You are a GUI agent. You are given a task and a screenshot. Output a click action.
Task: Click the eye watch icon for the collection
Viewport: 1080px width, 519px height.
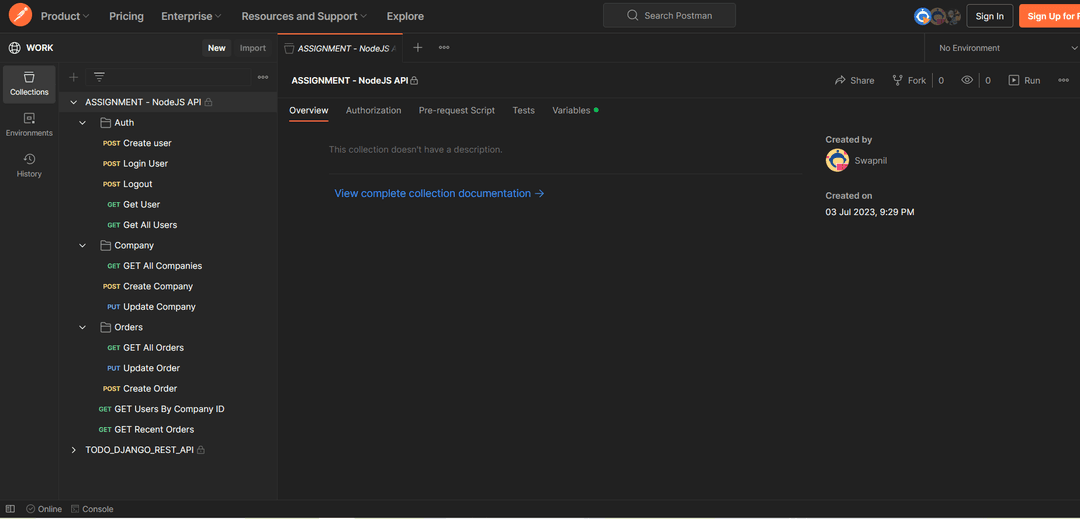[967, 81]
